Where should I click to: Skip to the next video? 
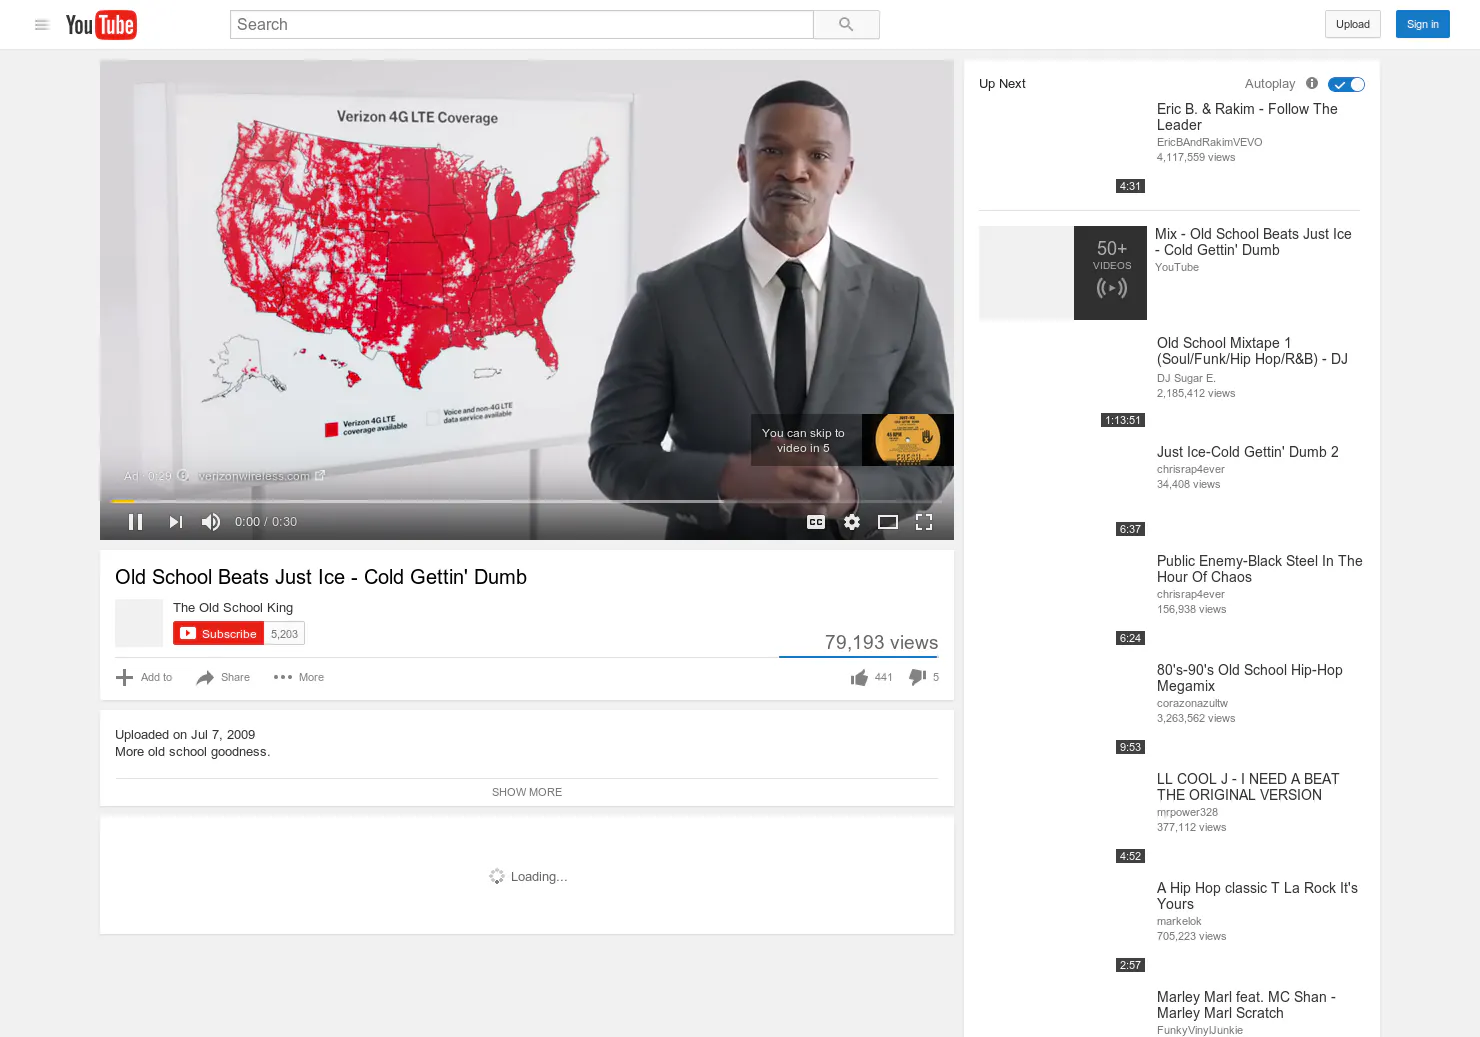click(x=176, y=522)
